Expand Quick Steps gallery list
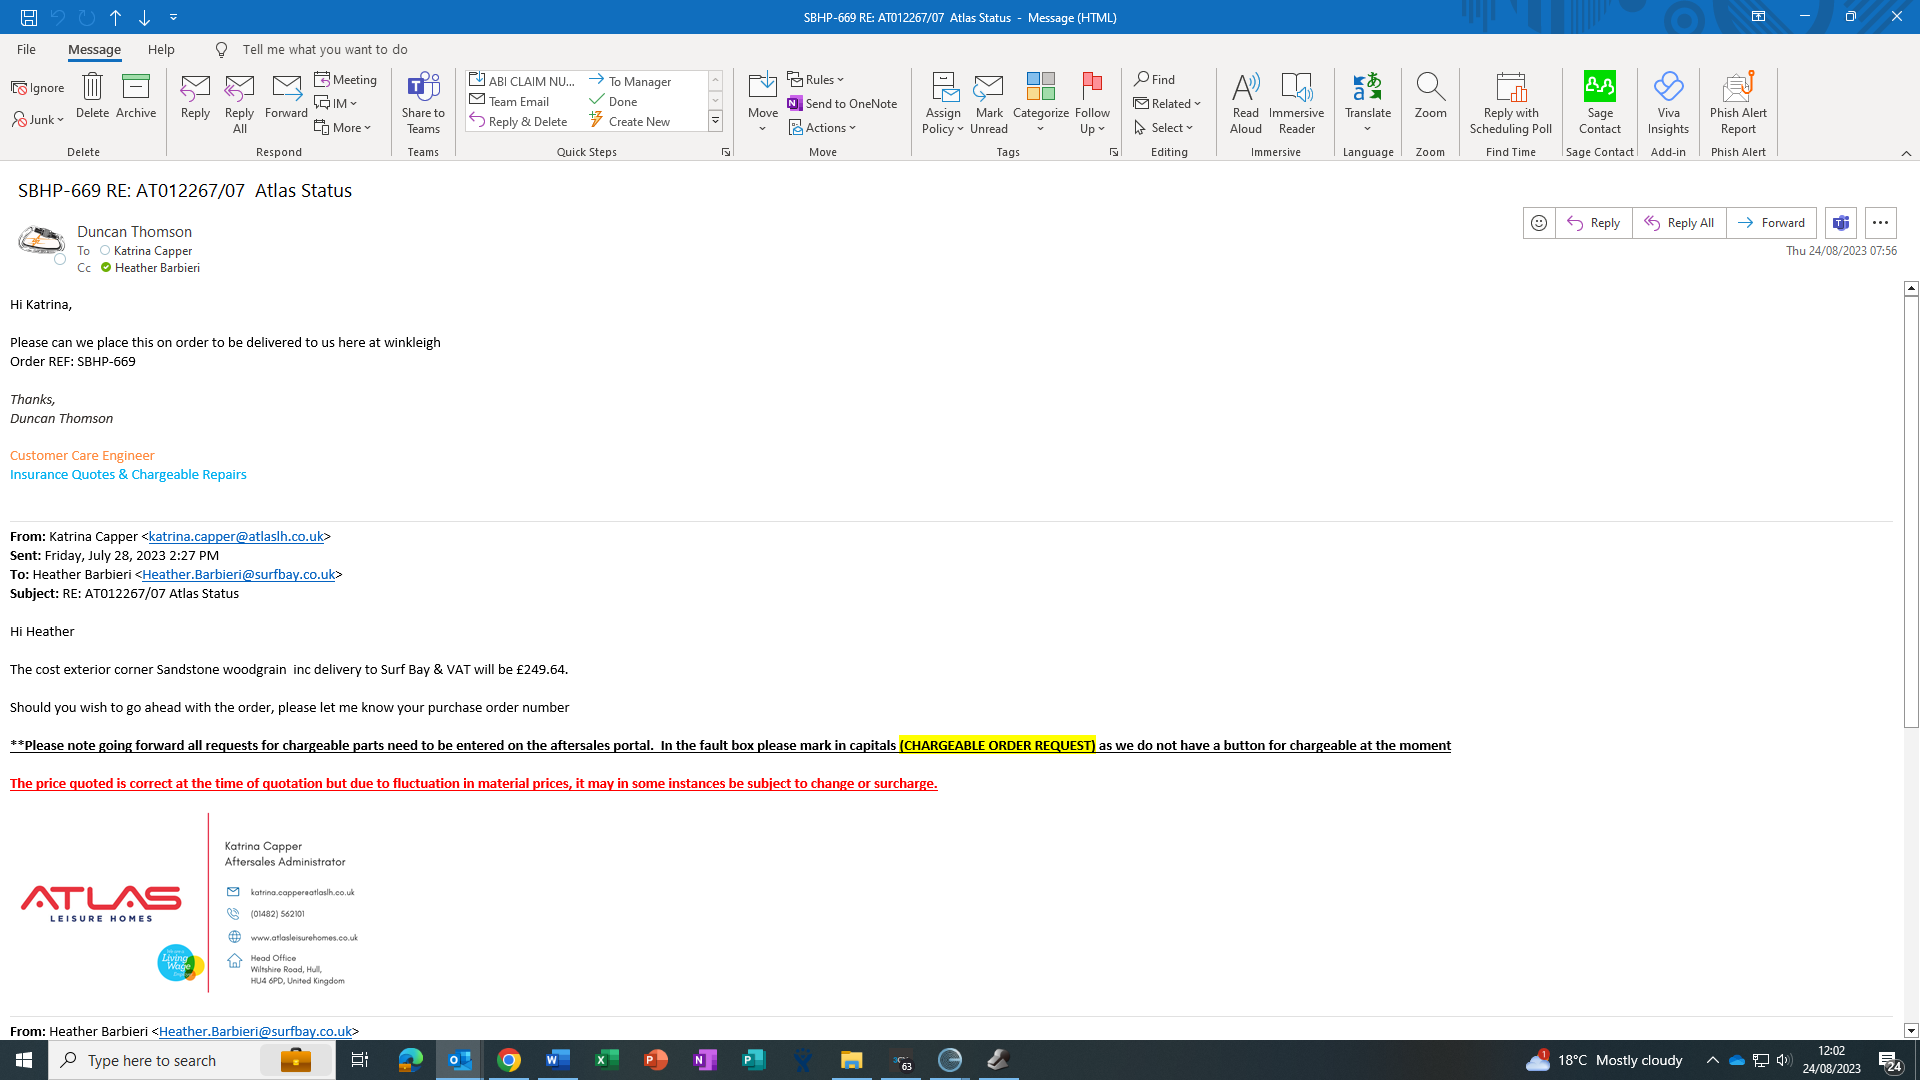 click(716, 122)
